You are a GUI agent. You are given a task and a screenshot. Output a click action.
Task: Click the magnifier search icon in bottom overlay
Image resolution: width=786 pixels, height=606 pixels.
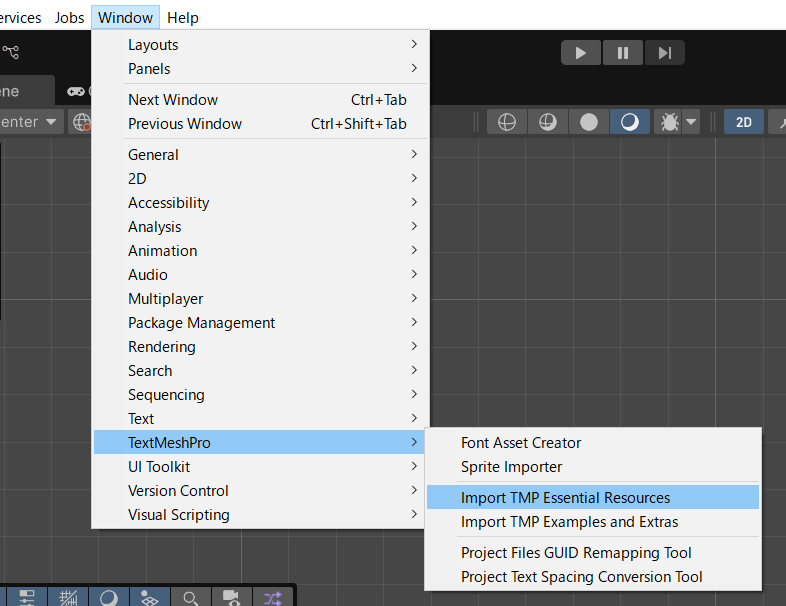[190, 597]
